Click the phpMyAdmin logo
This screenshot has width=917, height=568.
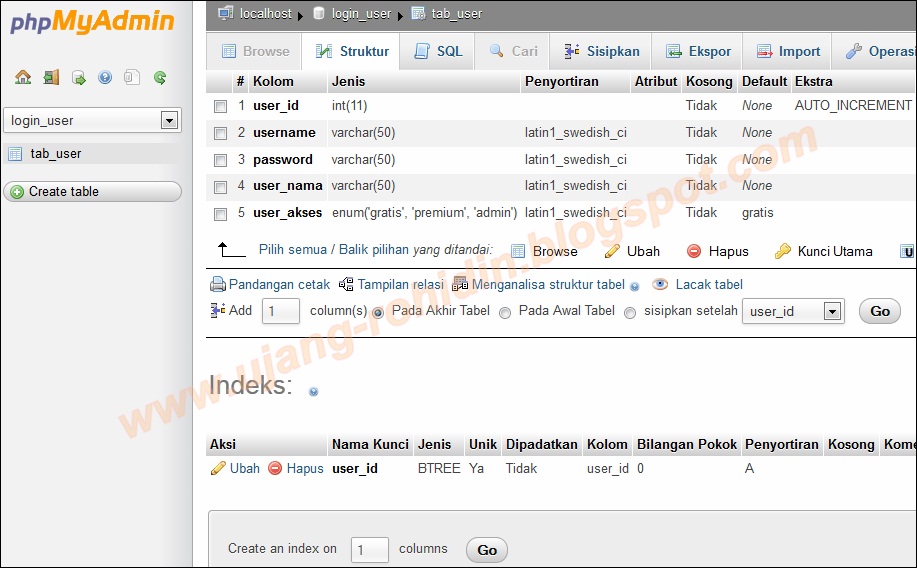(x=92, y=22)
